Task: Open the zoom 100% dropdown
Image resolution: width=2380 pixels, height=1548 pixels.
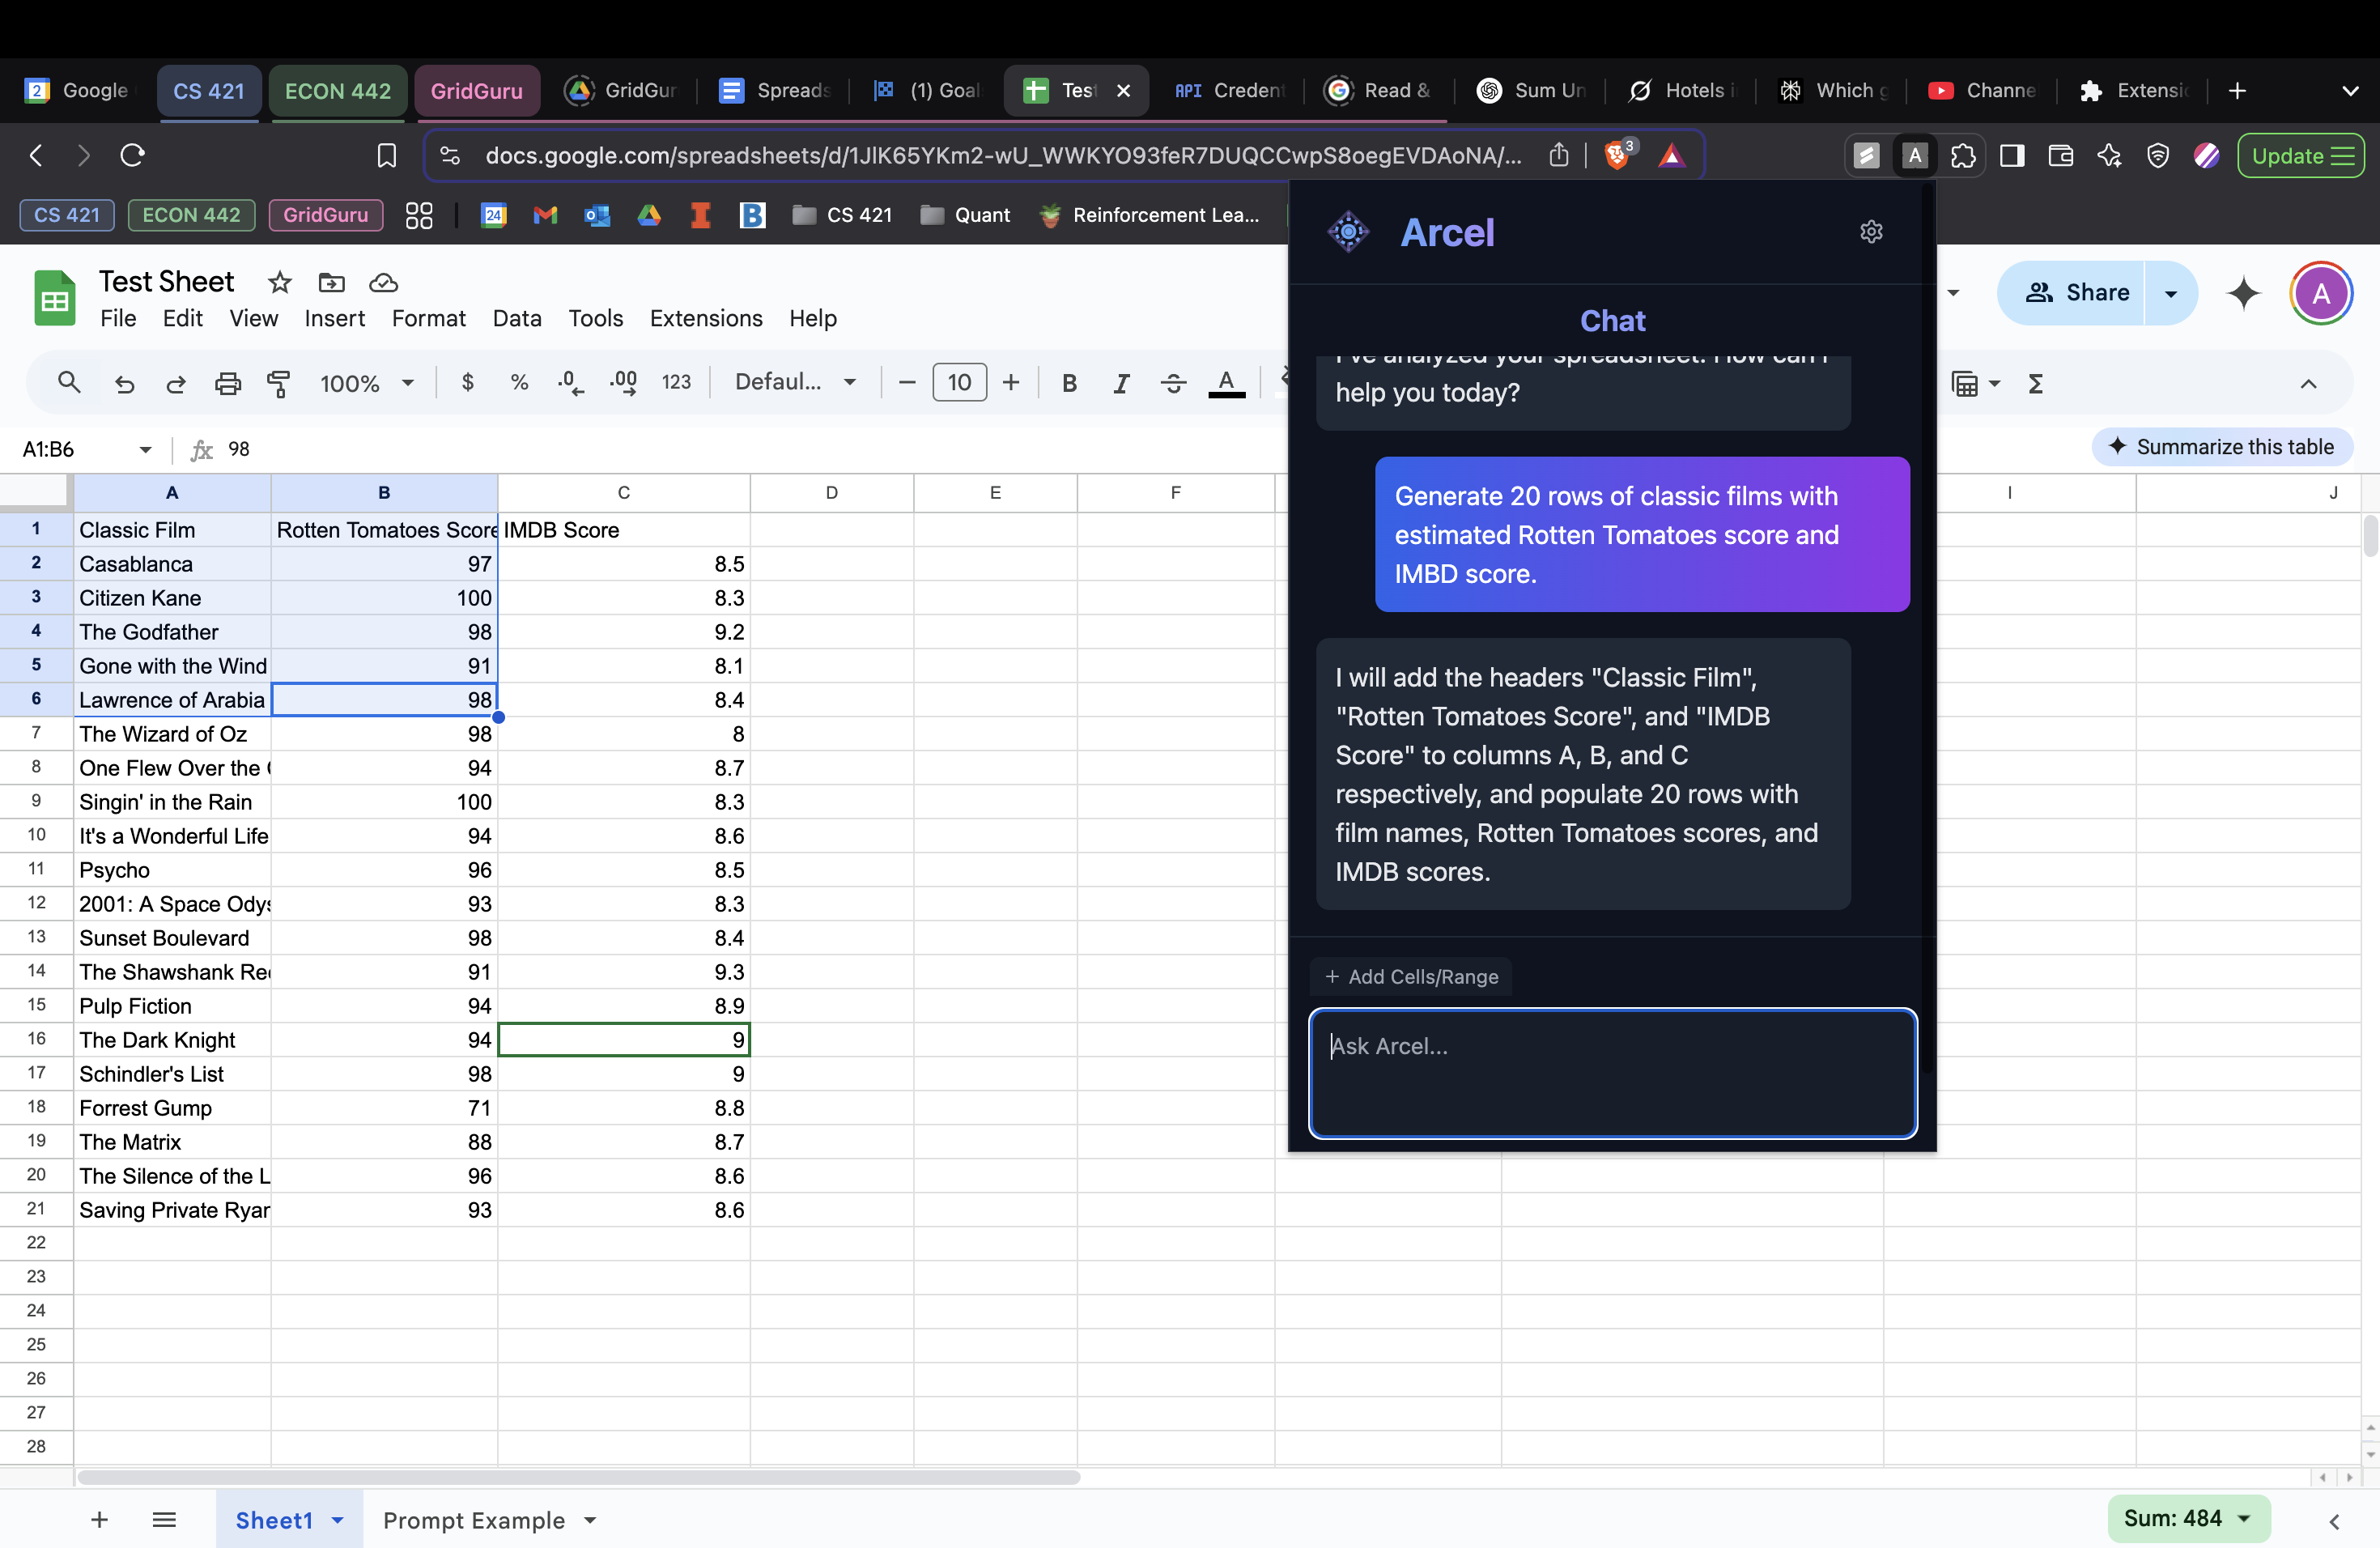Action: coord(366,383)
